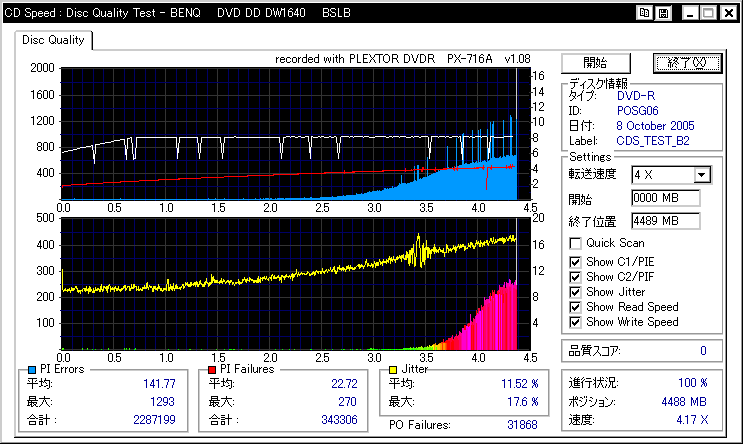Click the red PI Failures legend square
Image resolution: width=743 pixels, height=444 pixels.
click(214, 370)
